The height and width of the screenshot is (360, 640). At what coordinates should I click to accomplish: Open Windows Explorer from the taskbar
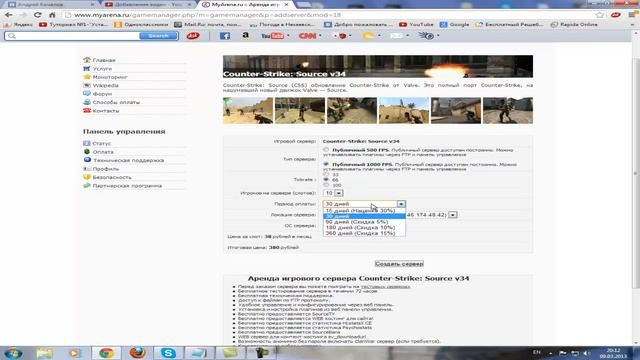[x=44, y=353]
